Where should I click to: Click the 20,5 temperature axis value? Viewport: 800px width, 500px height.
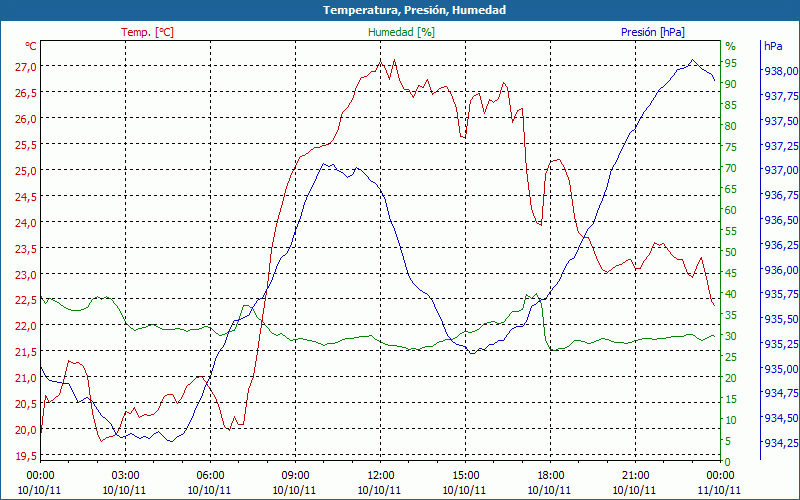click(26, 404)
